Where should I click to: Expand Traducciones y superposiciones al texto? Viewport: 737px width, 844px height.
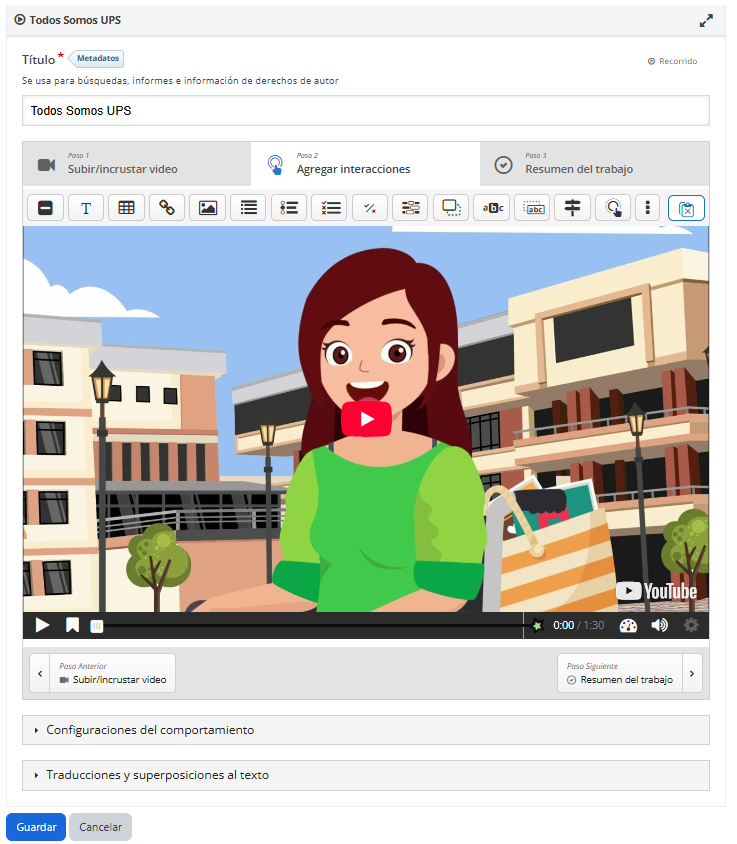(x=365, y=775)
